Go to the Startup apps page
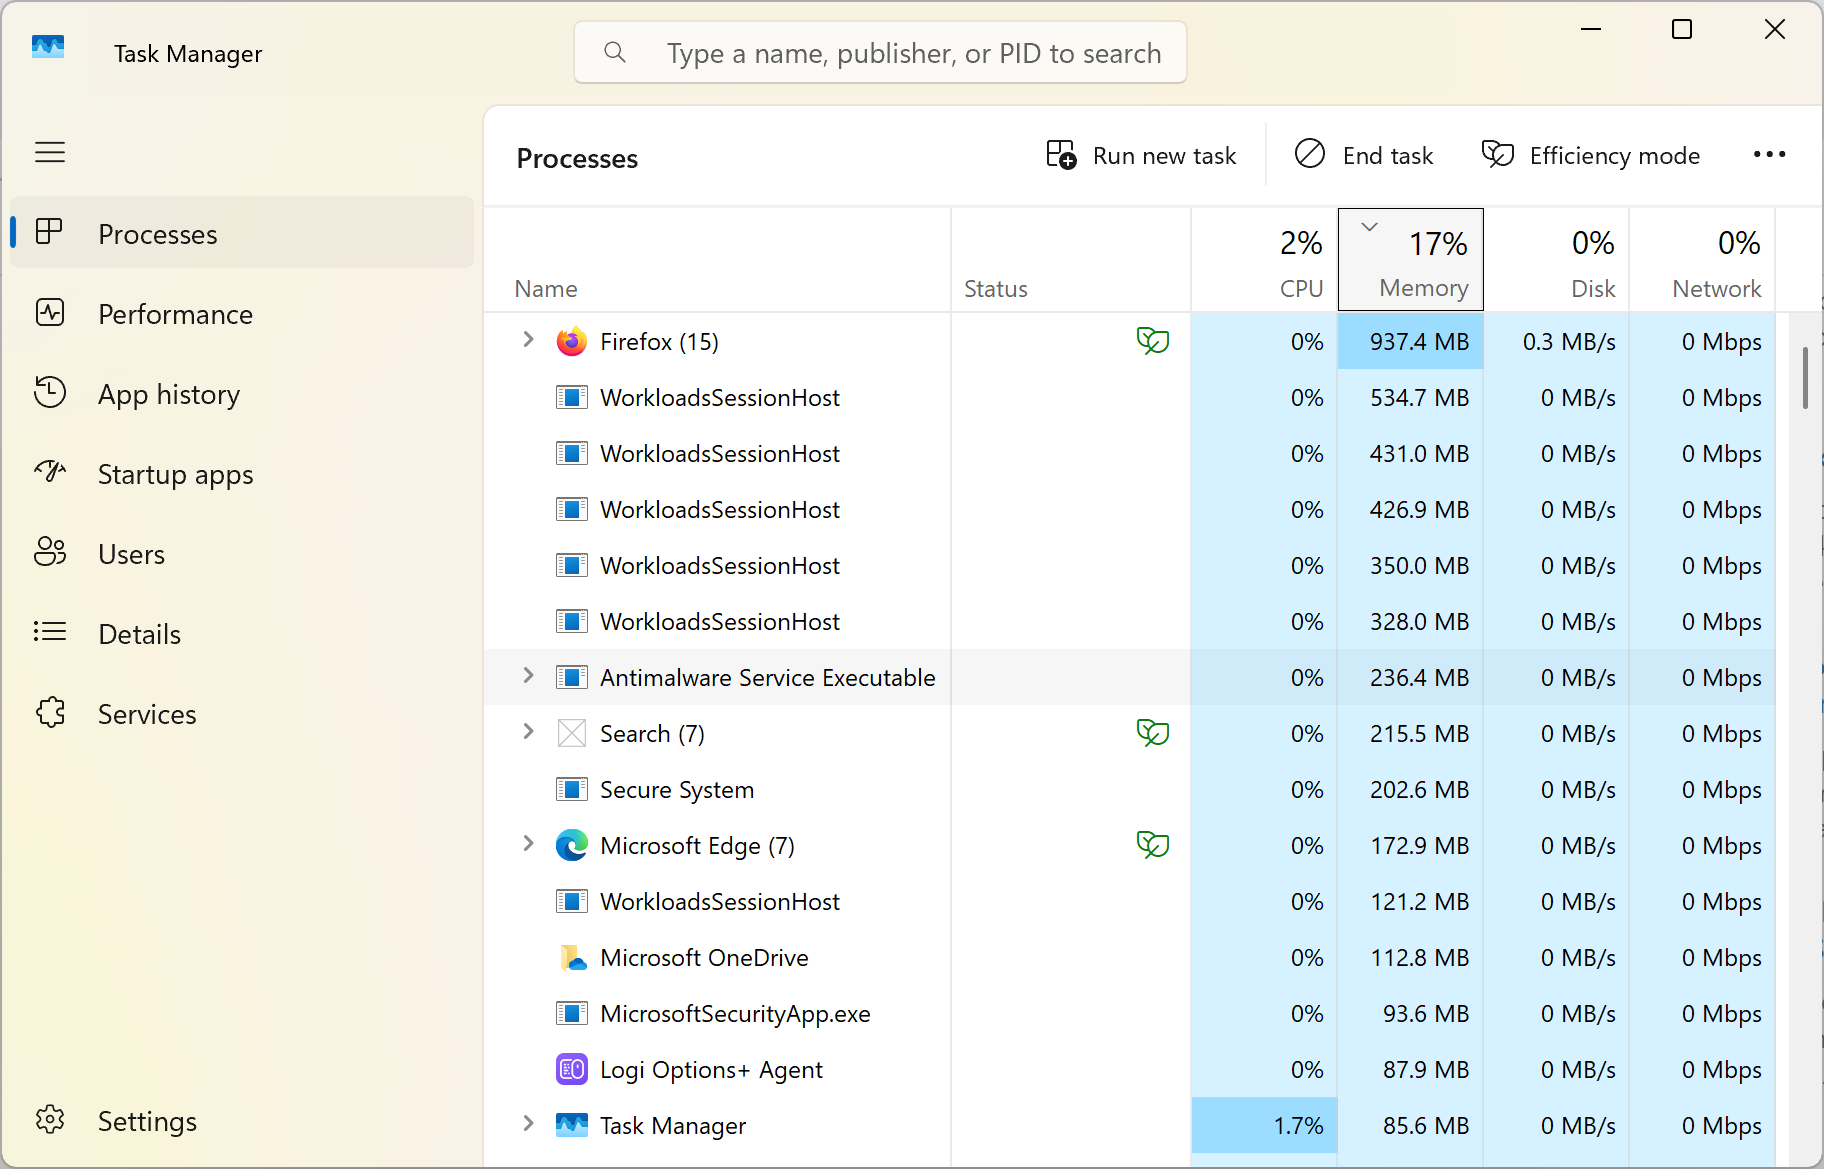 coord(242,474)
